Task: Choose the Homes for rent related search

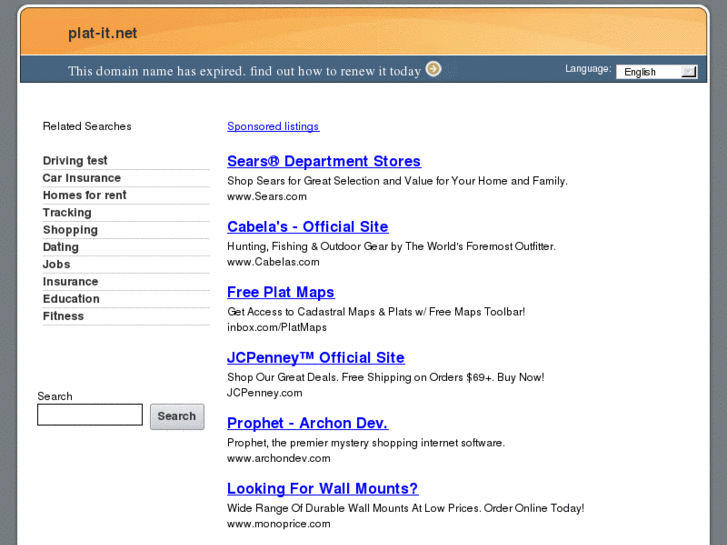Action: tap(84, 195)
